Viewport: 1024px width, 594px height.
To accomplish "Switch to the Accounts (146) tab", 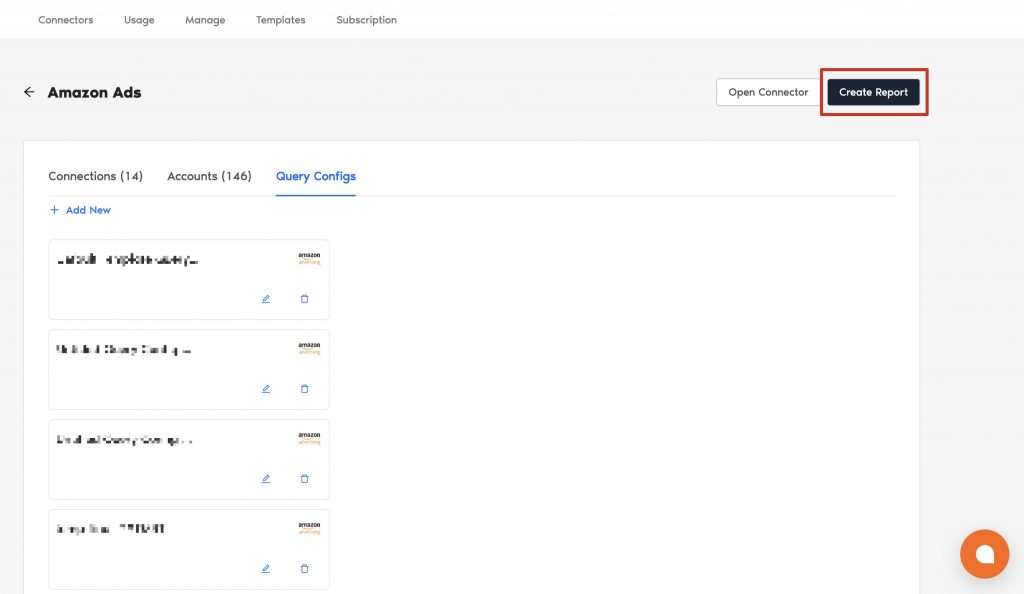I will pyautogui.click(x=209, y=176).
